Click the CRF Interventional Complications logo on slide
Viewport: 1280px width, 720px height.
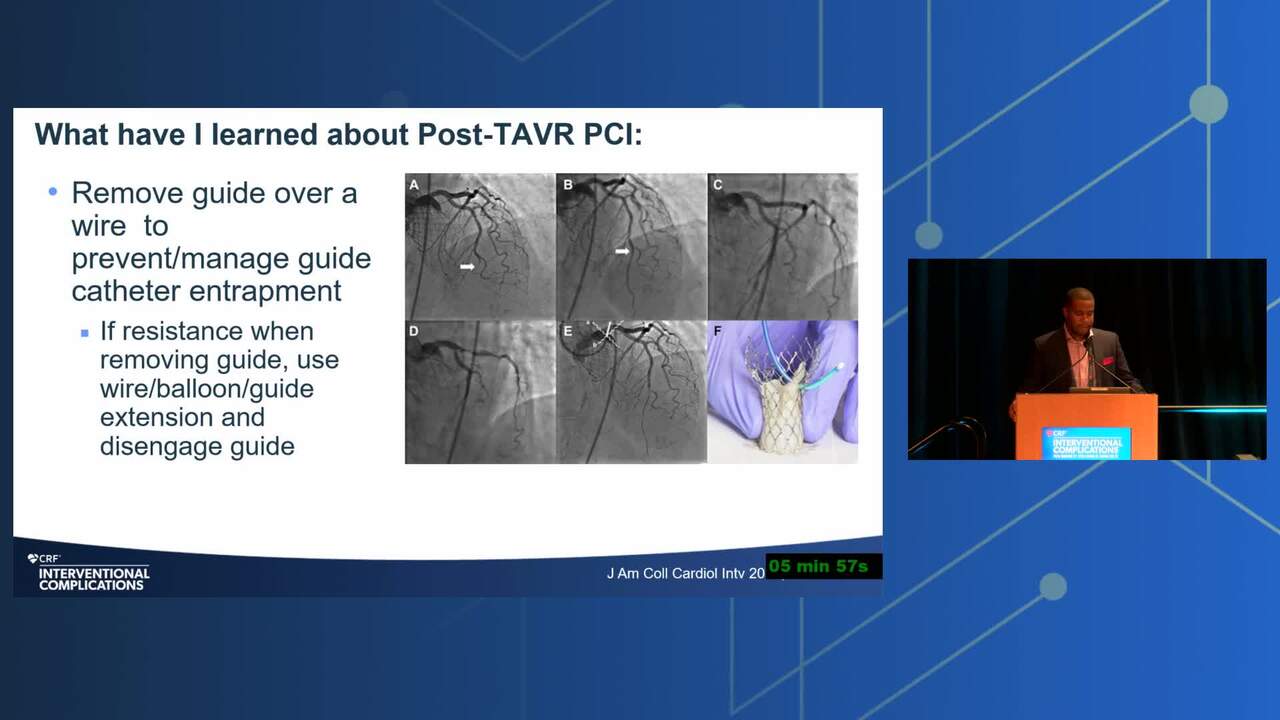(88, 572)
